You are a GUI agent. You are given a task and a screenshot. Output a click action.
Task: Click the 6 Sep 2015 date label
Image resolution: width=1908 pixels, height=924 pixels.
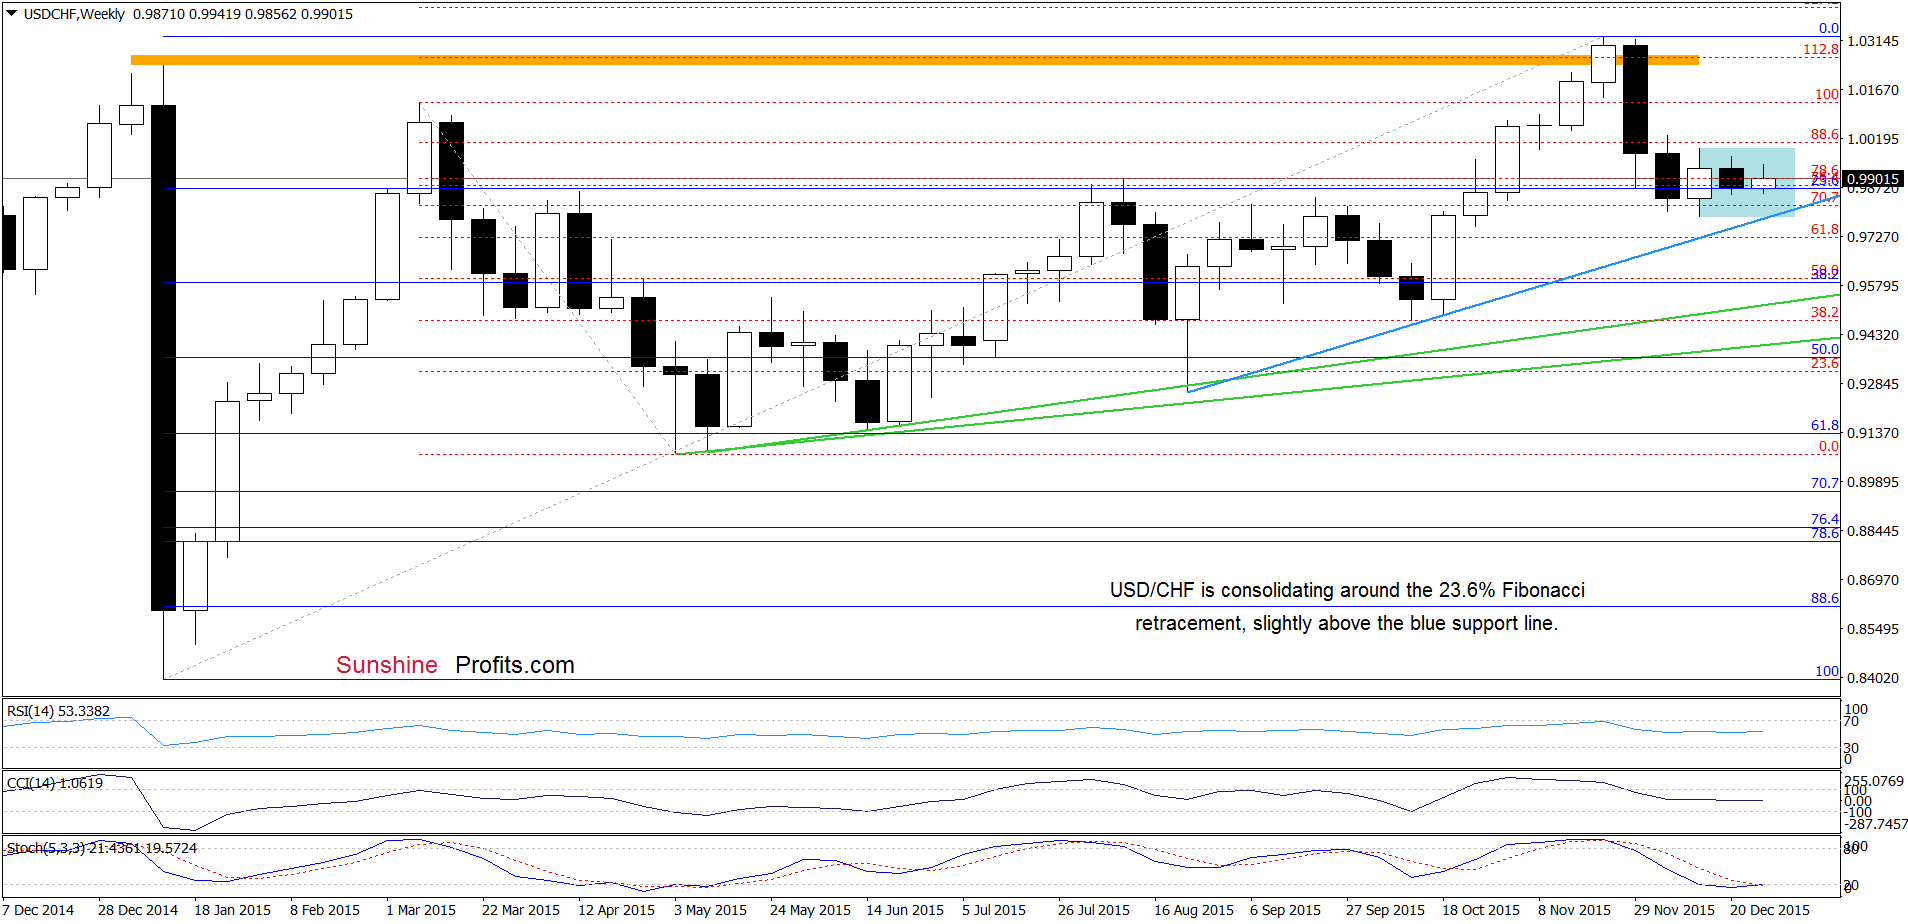pos(1285,910)
